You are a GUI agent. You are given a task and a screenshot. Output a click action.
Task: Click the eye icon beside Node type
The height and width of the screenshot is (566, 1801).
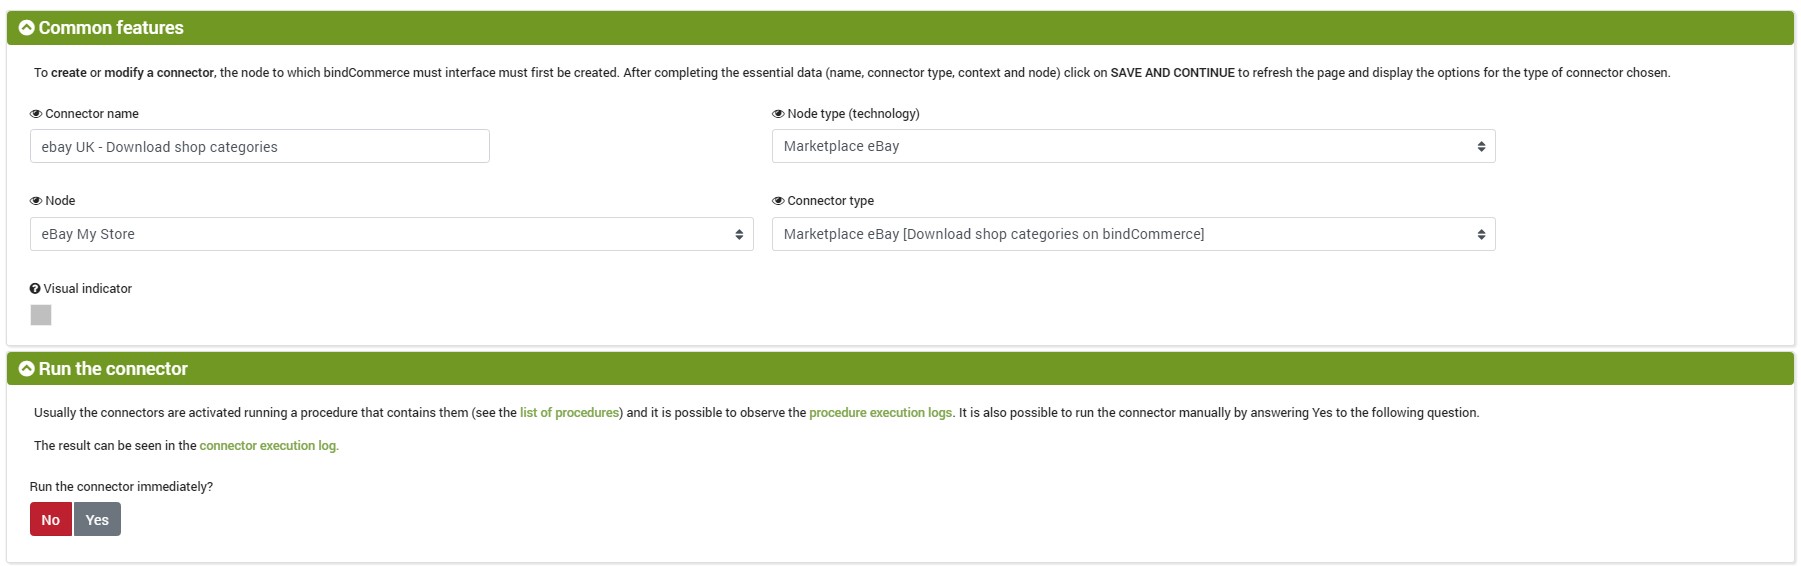[778, 114]
